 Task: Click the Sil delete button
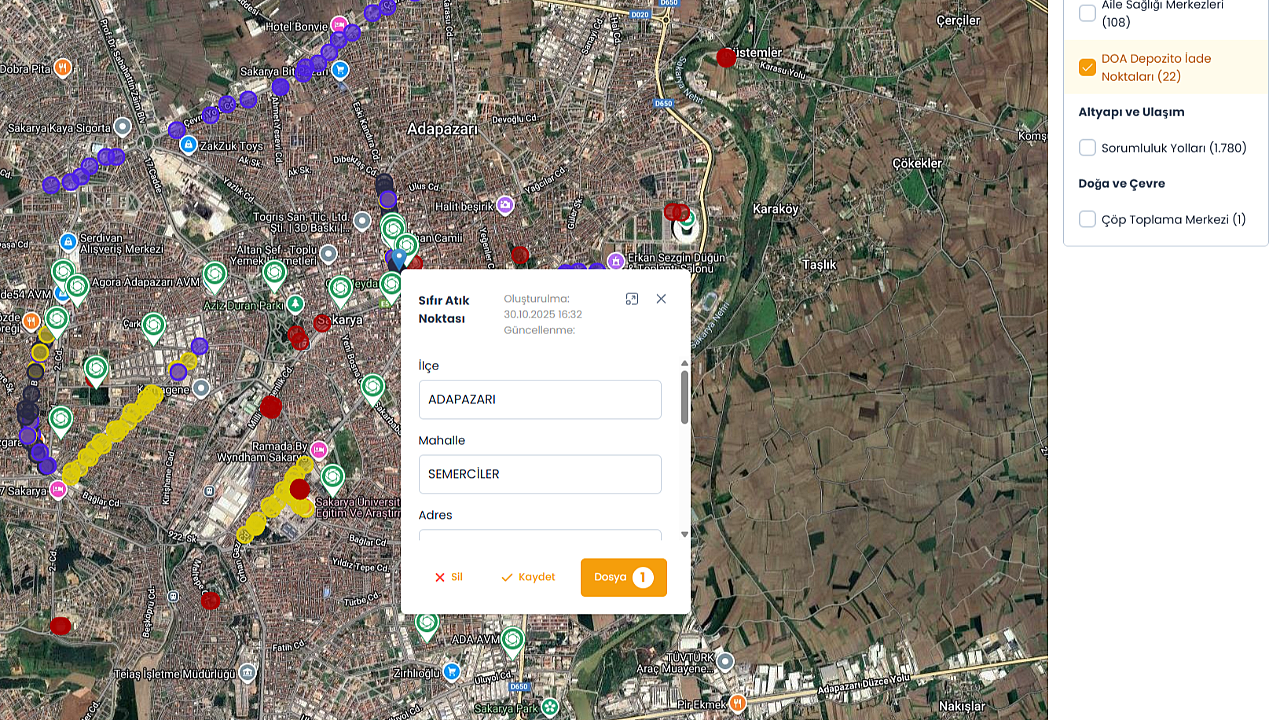(448, 577)
